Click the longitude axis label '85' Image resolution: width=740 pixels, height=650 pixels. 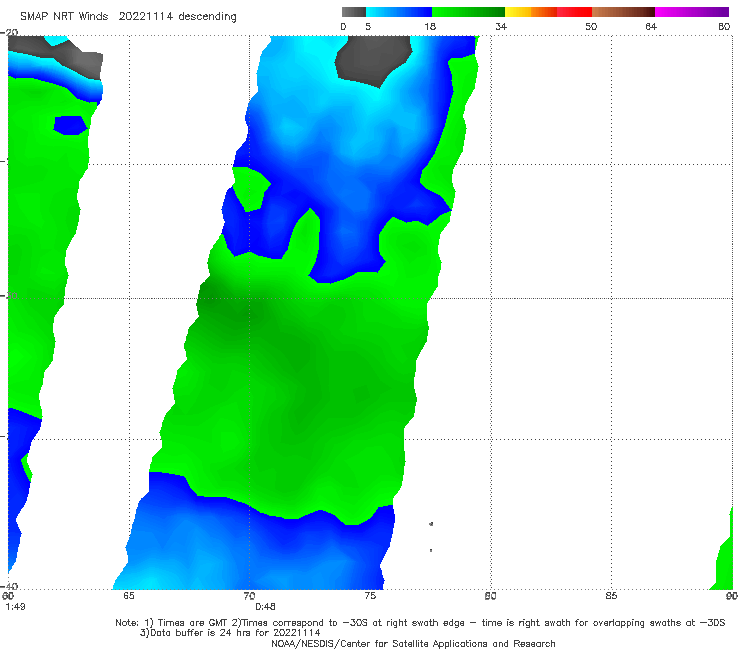[x=611, y=596]
